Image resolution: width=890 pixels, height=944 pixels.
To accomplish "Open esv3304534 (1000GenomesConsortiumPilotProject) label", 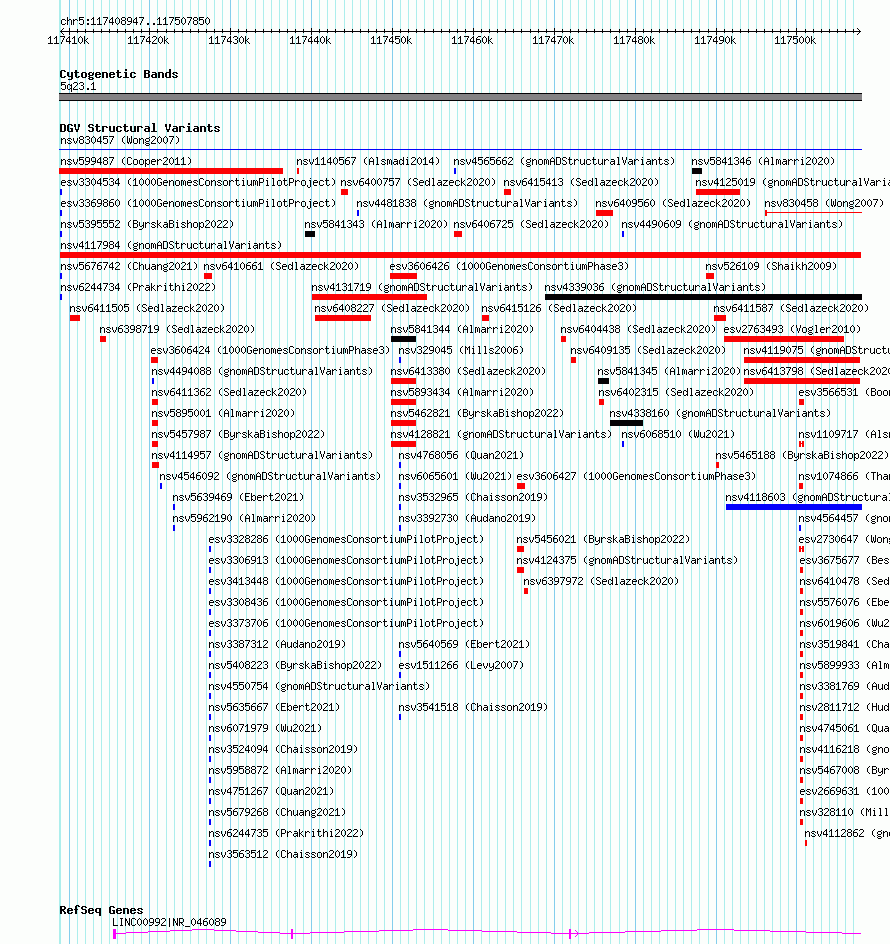I will 198,182.
